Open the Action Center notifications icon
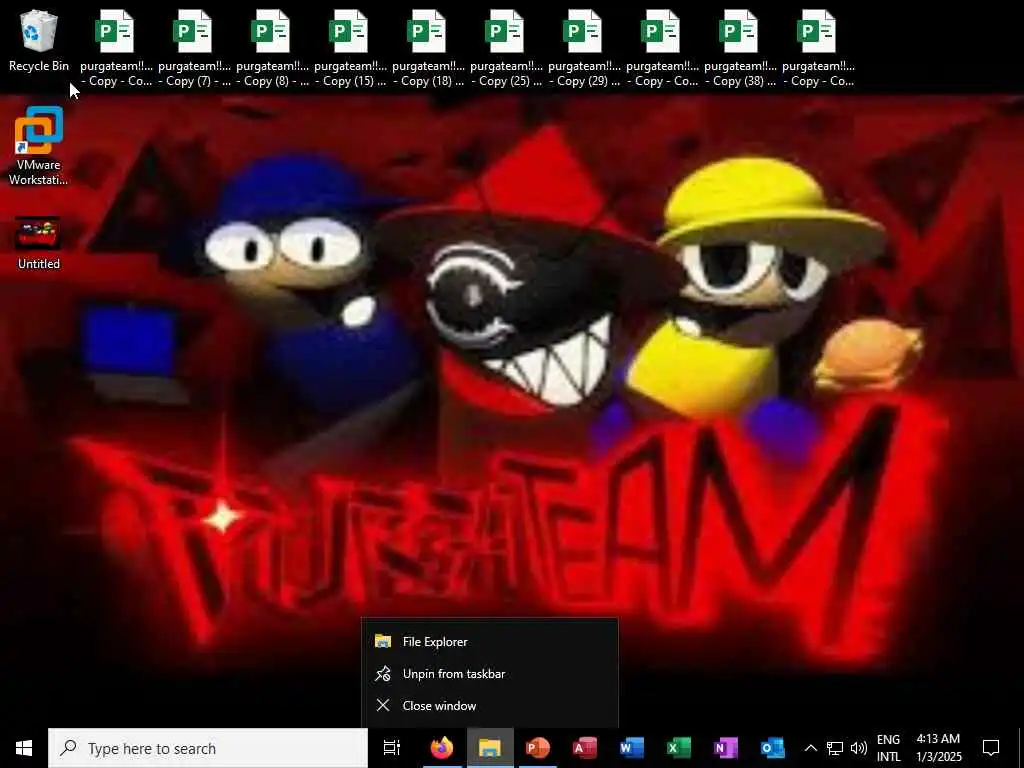 991,748
